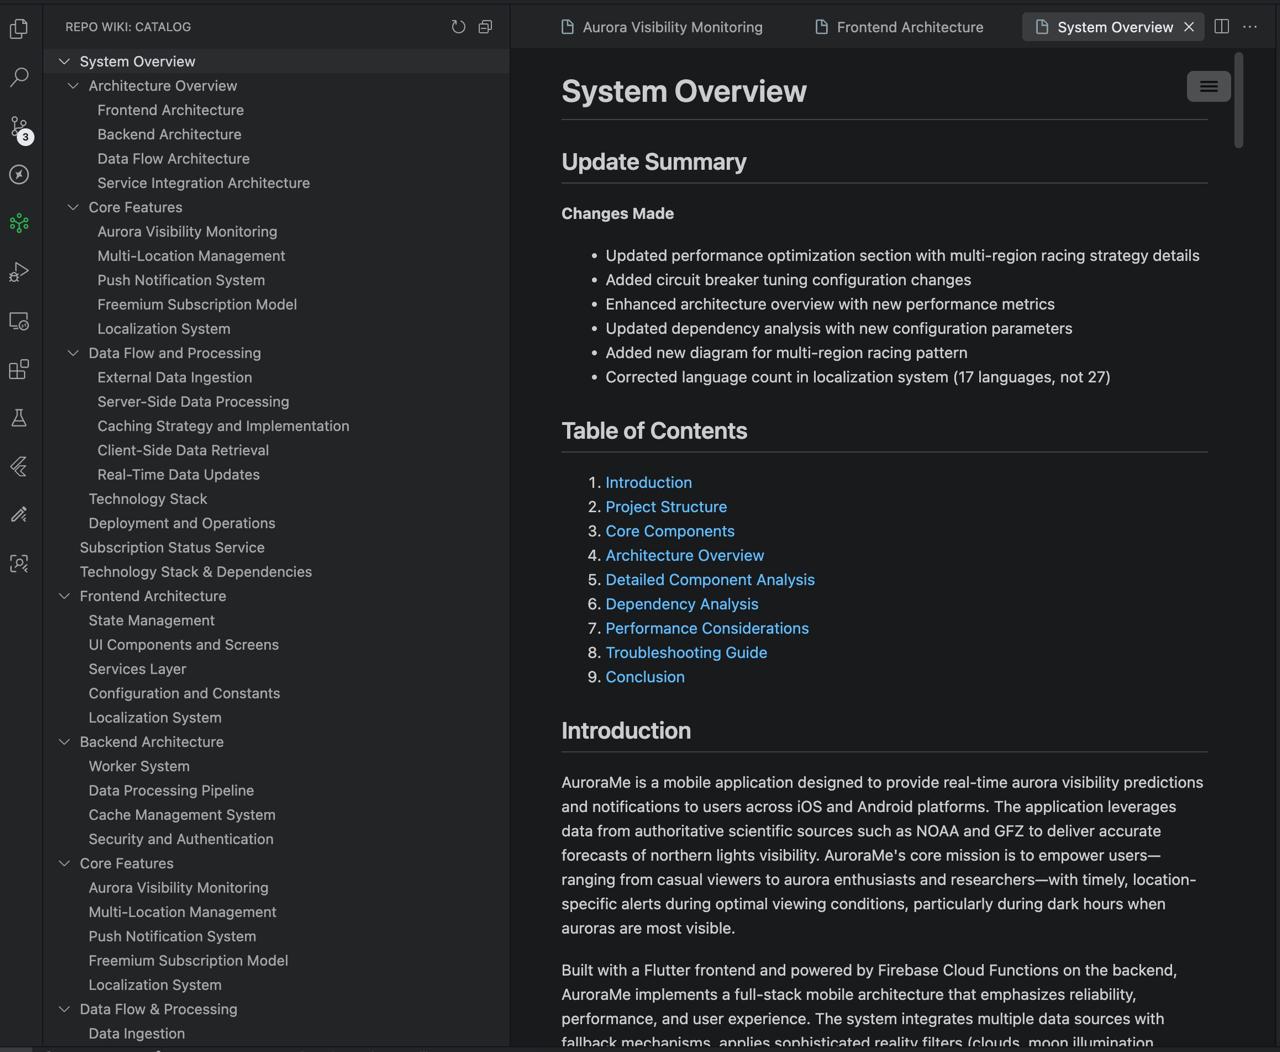The image size is (1280, 1052).
Task: Open Security and Authentication page
Action: click(181, 839)
